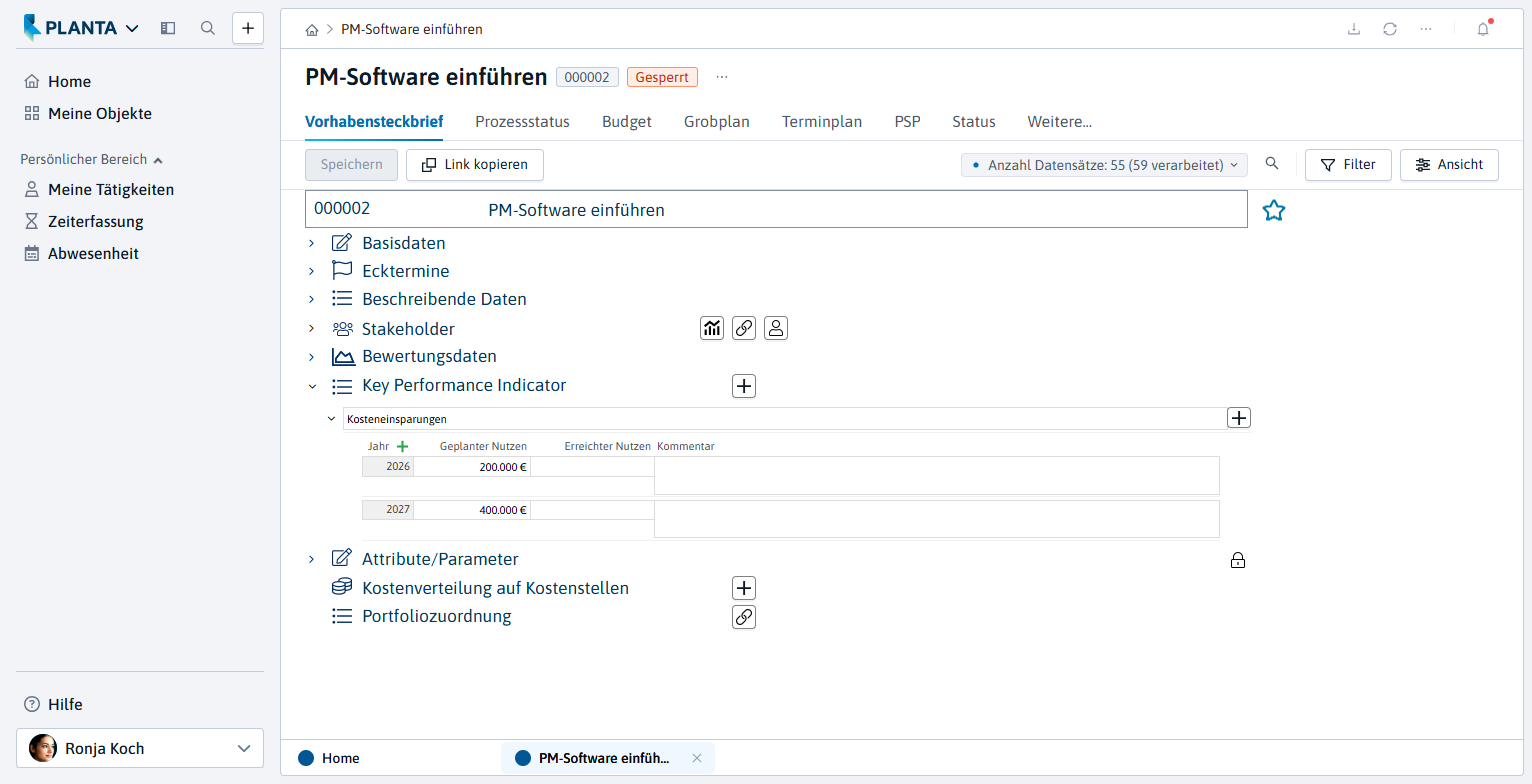Image resolution: width=1532 pixels, height=784 pixels.
Task: Toggle the sidebar panel icon
Action: (x=168, y=28)
